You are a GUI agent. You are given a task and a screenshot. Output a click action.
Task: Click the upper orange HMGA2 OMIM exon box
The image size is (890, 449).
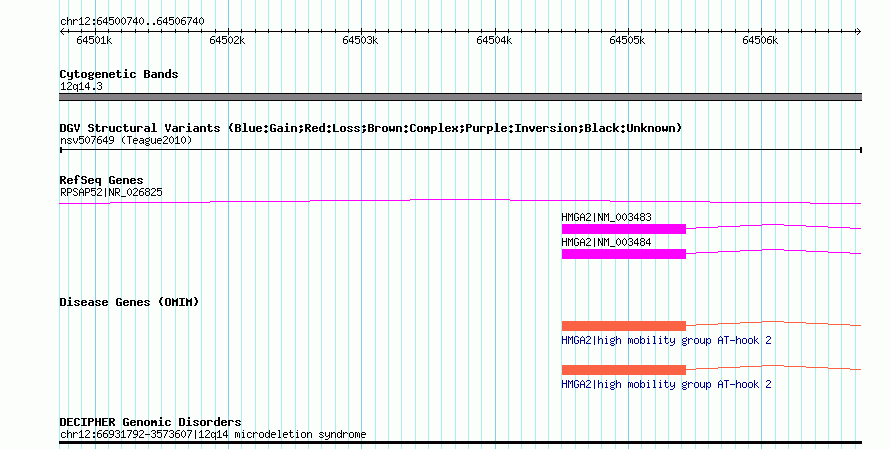[x=624, y=326]
